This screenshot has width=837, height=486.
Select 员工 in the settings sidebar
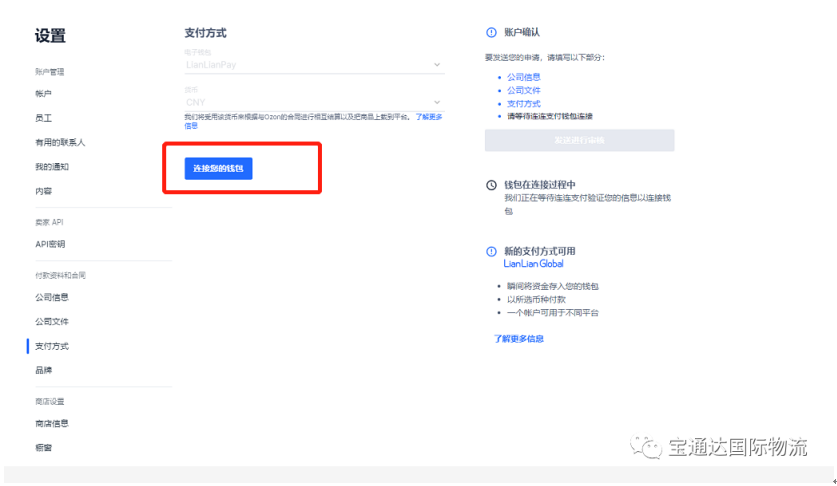point(43,118)
